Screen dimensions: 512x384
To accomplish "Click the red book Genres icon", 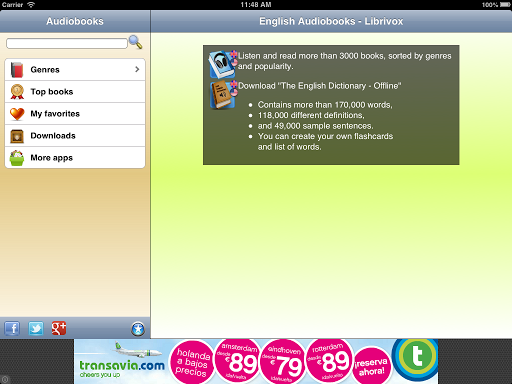I will 17,70.
